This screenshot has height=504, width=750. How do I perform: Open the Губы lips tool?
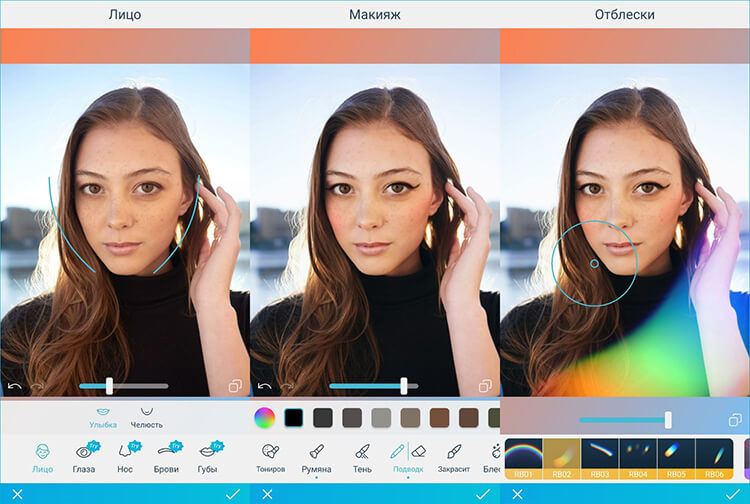point(208,456)
